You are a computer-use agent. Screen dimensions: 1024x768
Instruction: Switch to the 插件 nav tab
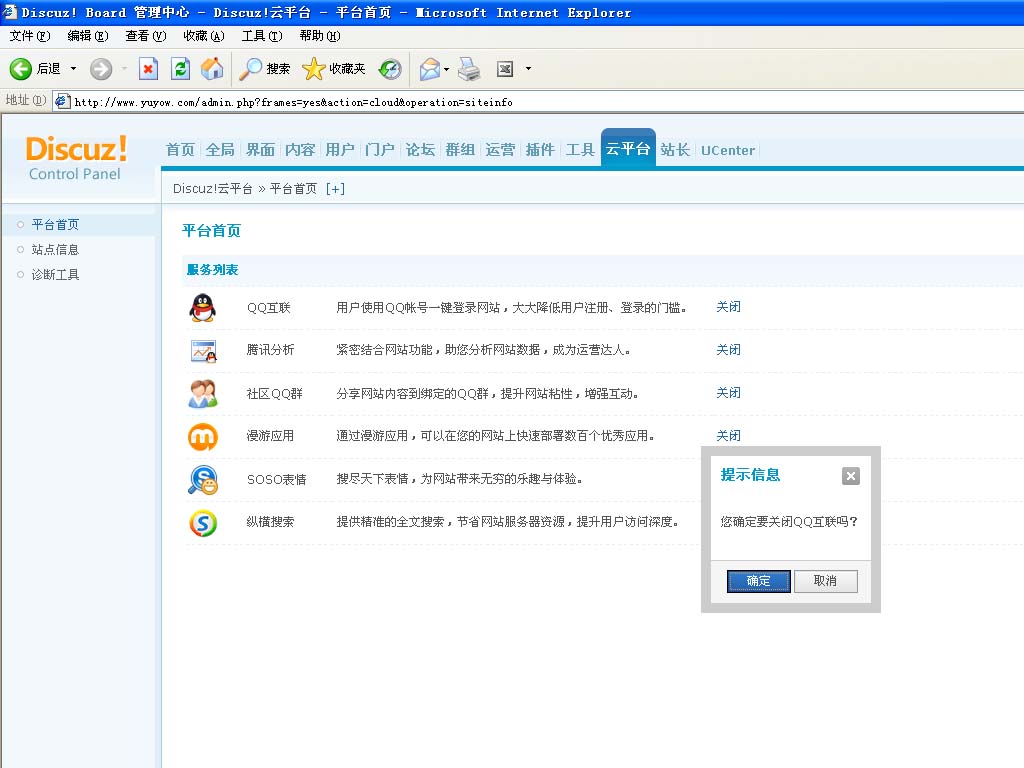(x=540, y=150)
